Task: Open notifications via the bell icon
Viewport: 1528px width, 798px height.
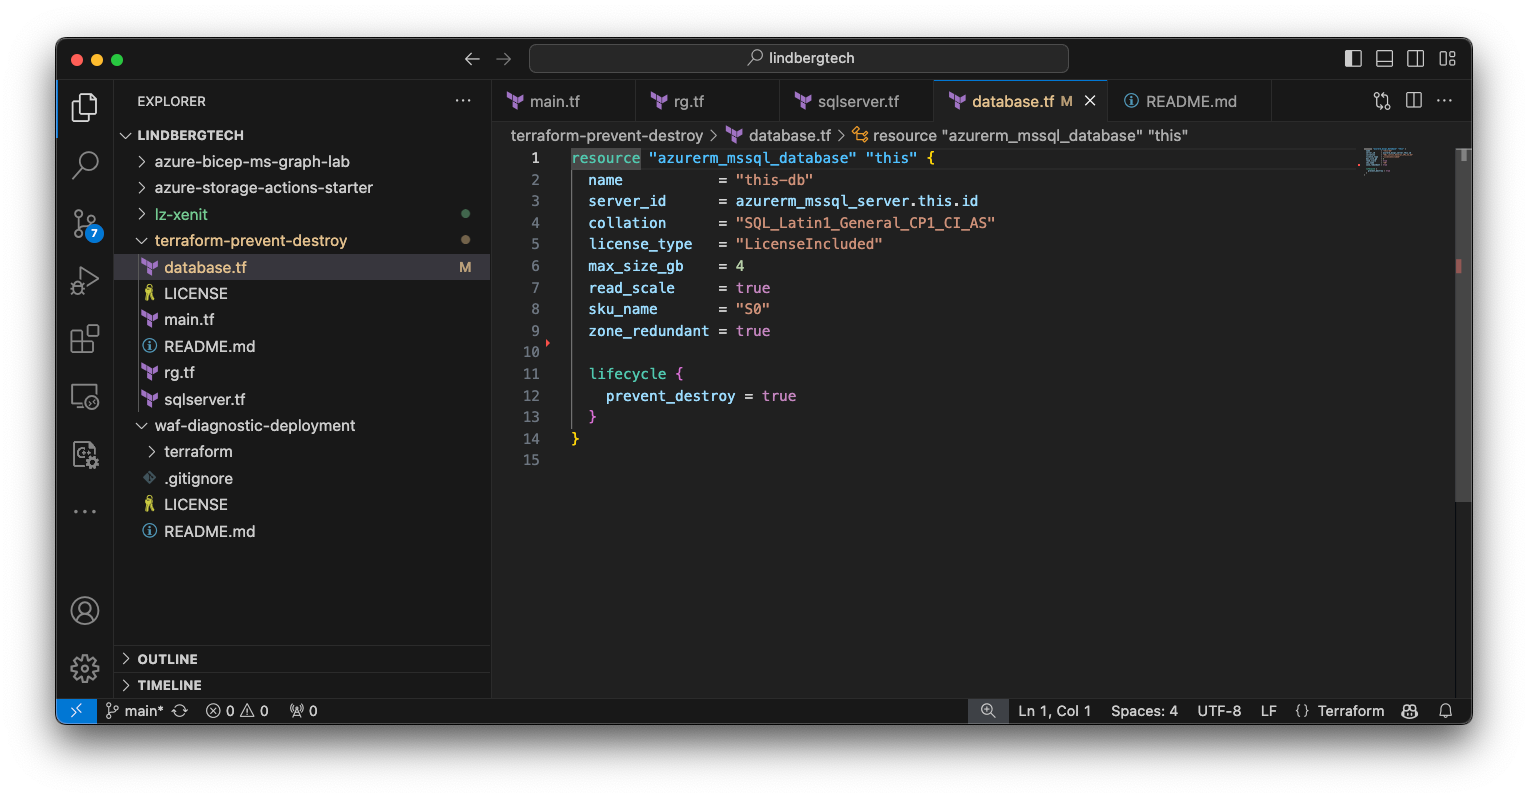Action: point(1445,711)
